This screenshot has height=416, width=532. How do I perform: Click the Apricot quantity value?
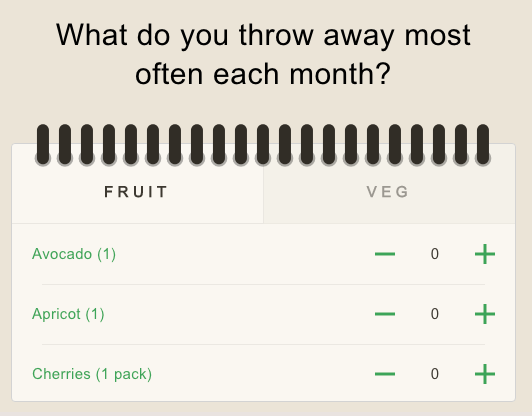point(435,314)
